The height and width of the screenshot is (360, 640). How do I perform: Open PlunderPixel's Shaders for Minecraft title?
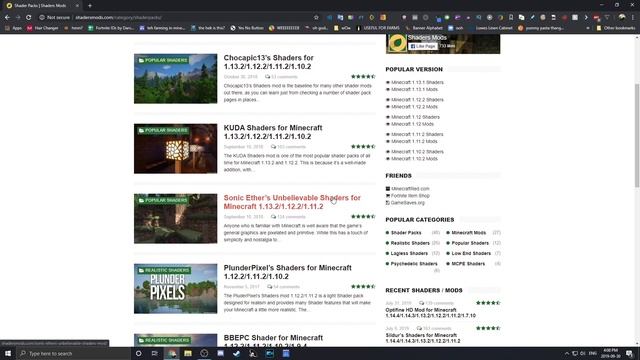tap(287, 272)
